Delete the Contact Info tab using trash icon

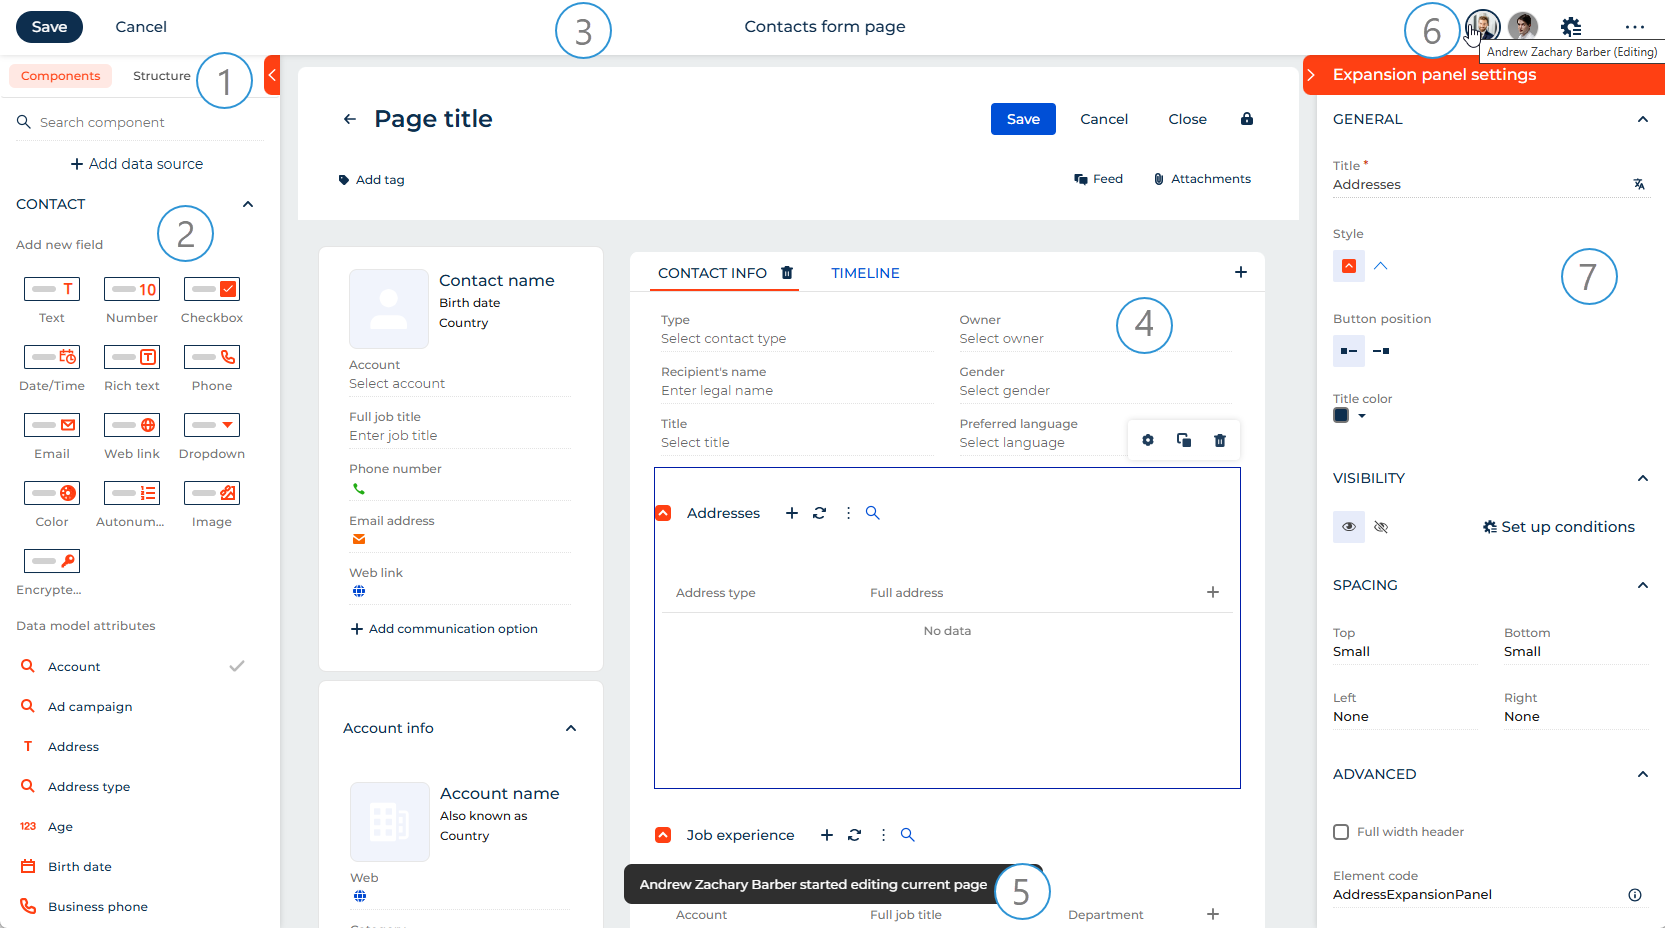[x=787, y=272]
